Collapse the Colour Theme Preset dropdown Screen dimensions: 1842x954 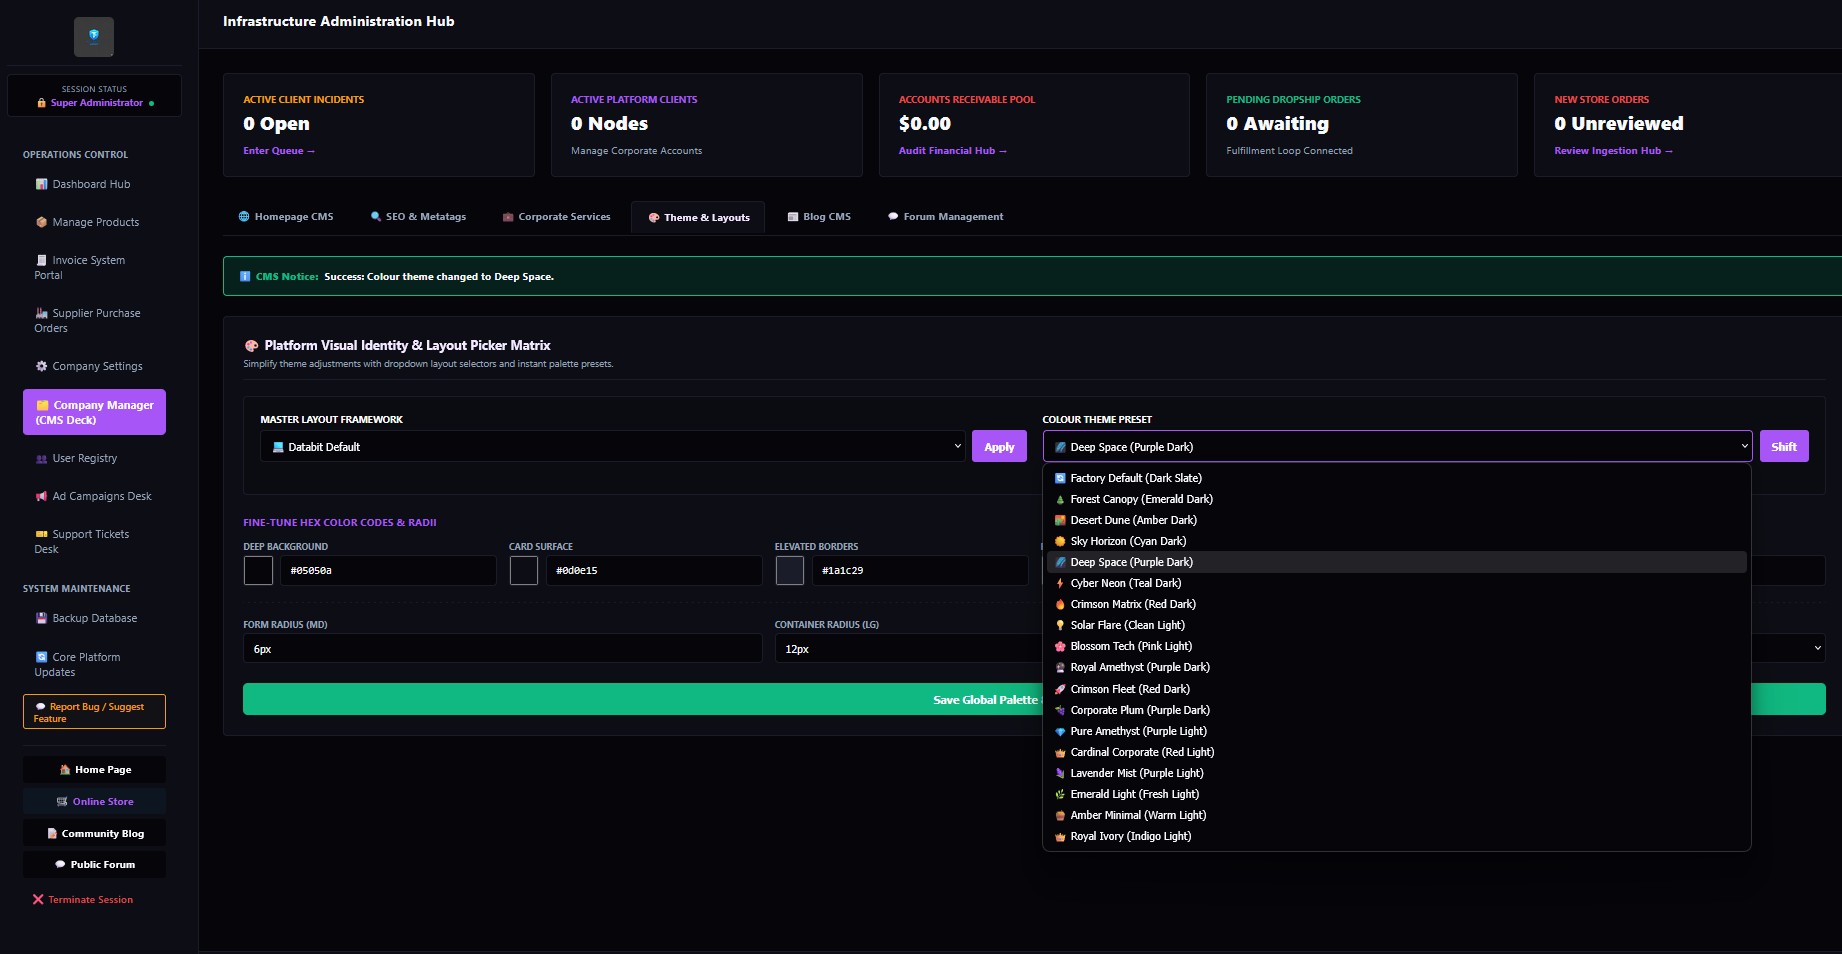tap(1397, 446)
